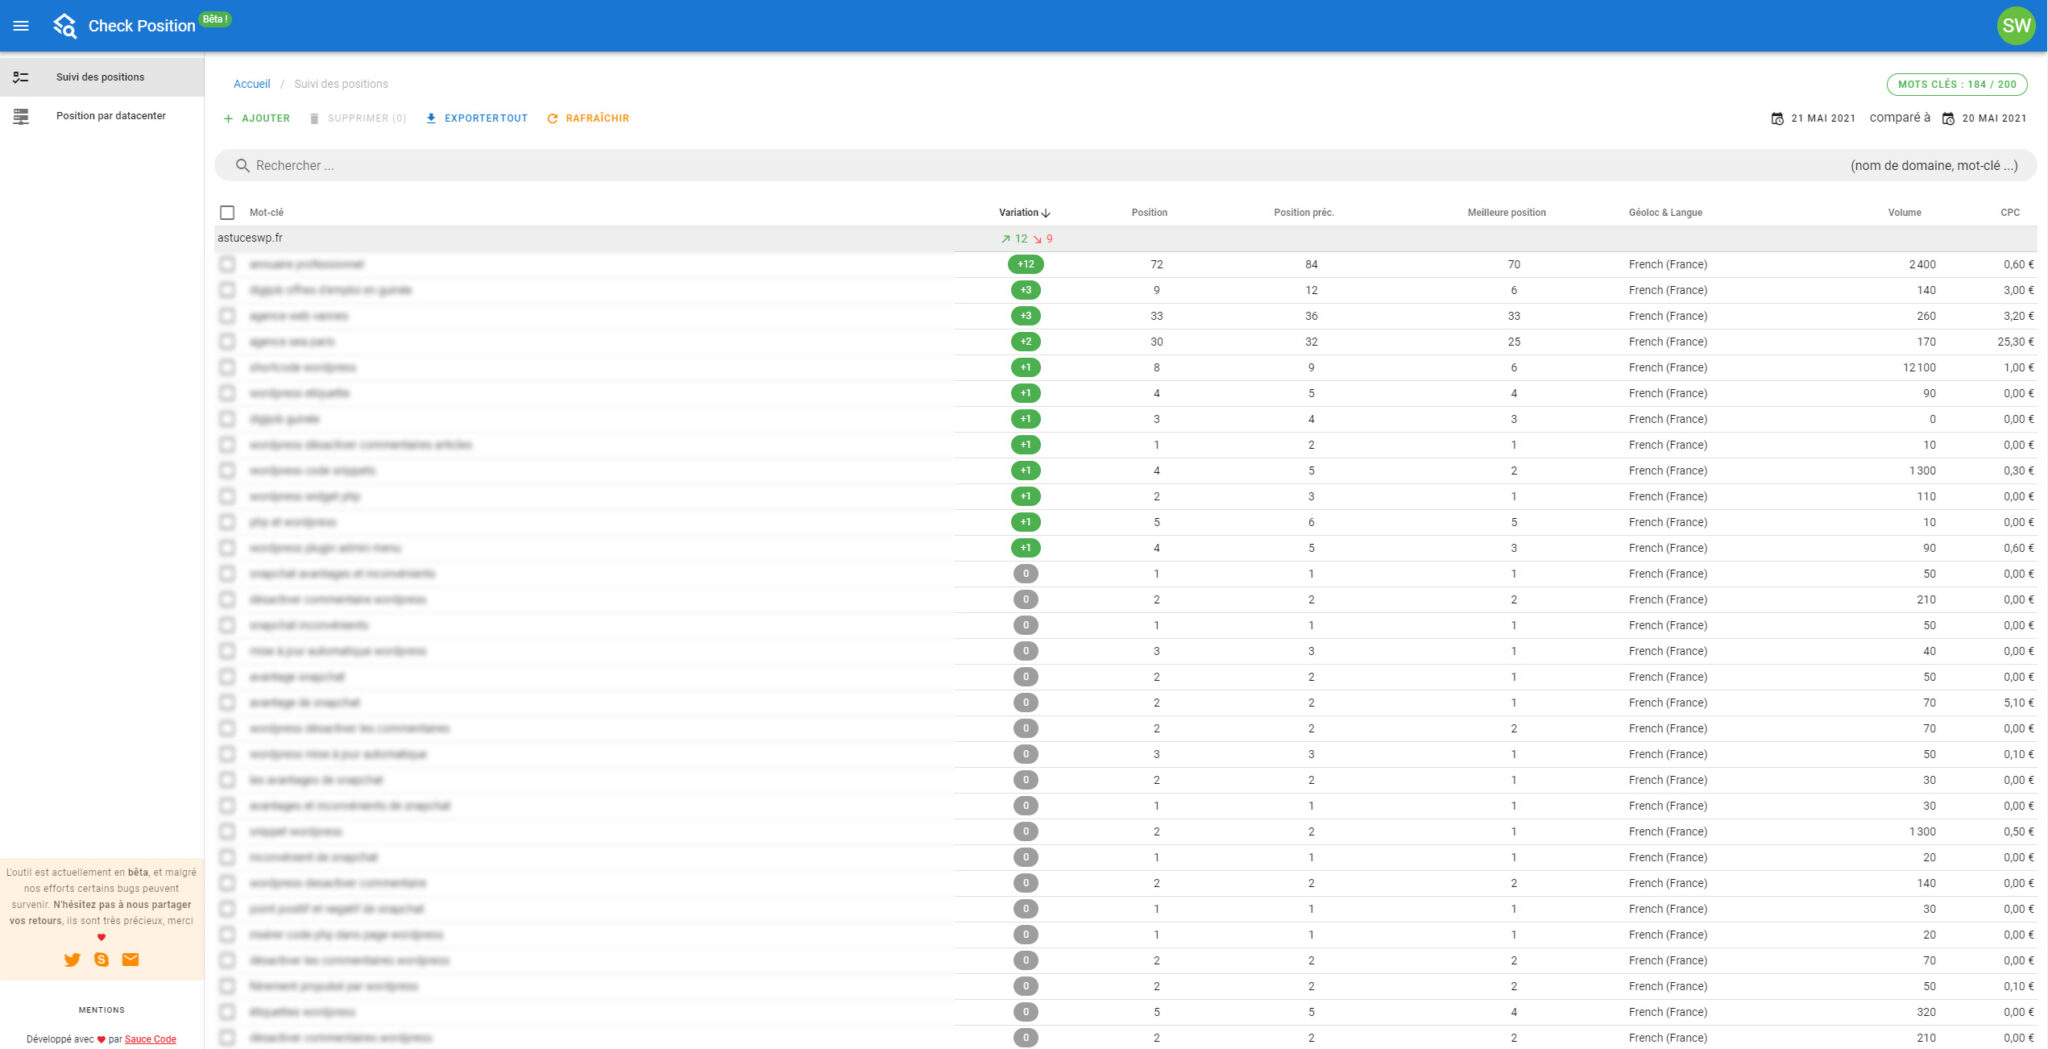Check the row with CPC 25,30 €

tap(227, 342)
